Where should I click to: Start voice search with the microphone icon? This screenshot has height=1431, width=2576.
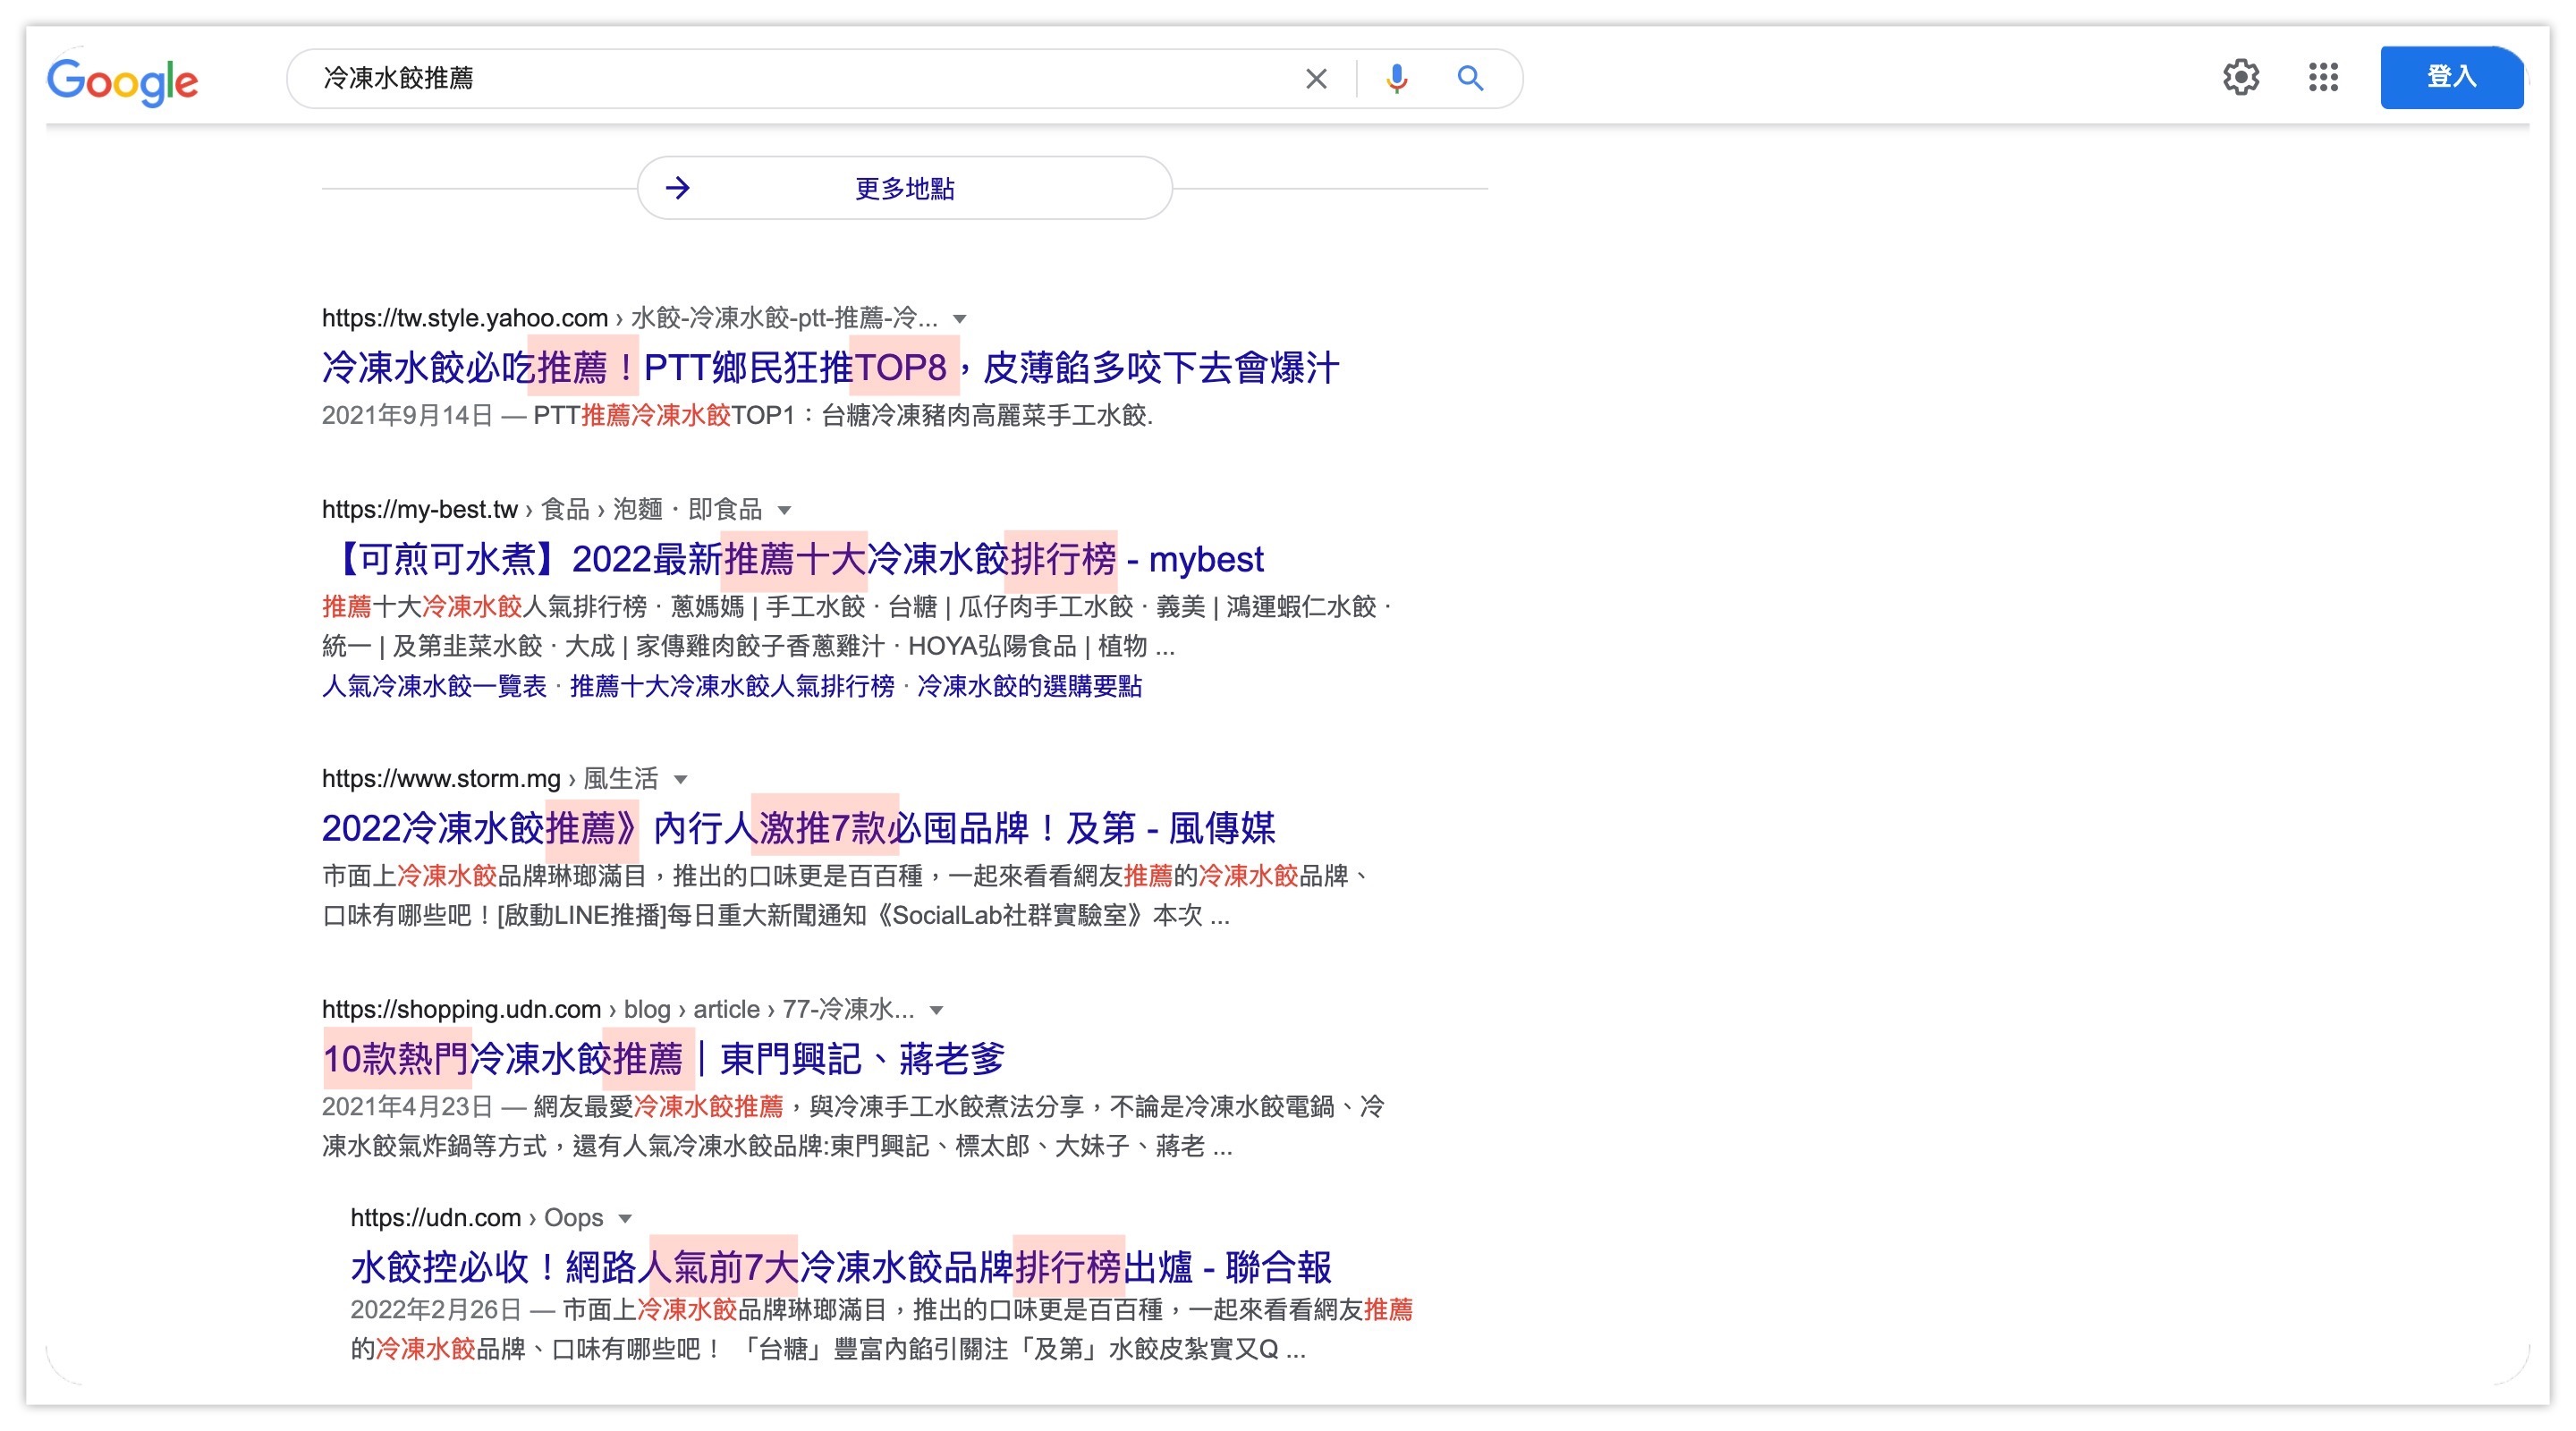(1396, 78)
